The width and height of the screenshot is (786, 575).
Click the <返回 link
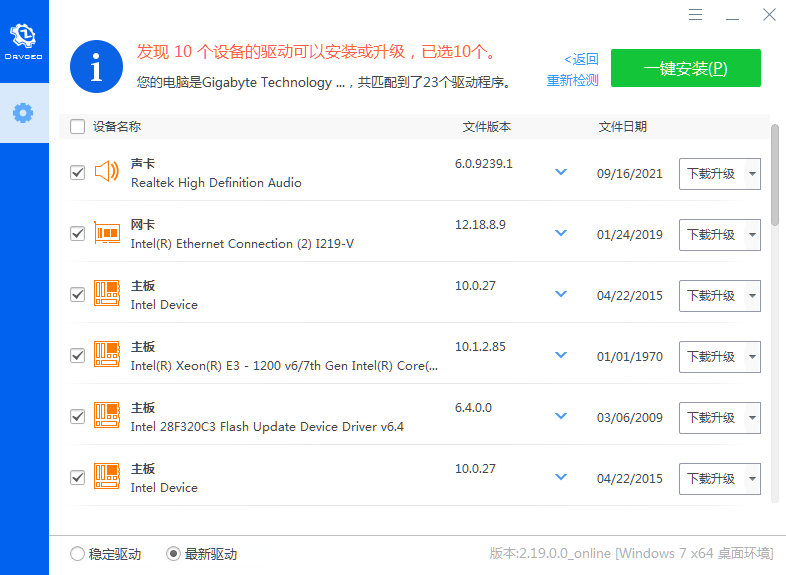pyautogui.click(x=581, y=59)
